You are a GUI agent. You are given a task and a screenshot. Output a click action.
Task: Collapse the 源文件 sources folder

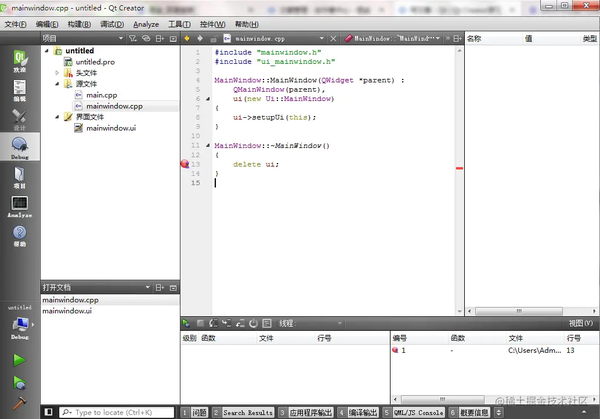pyautogui.click(x=58, y=84)
